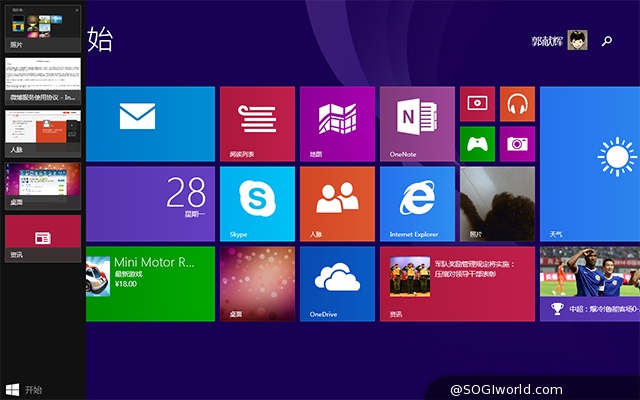
Task: Open the Sports trophy tile
Action: [590, 284]
